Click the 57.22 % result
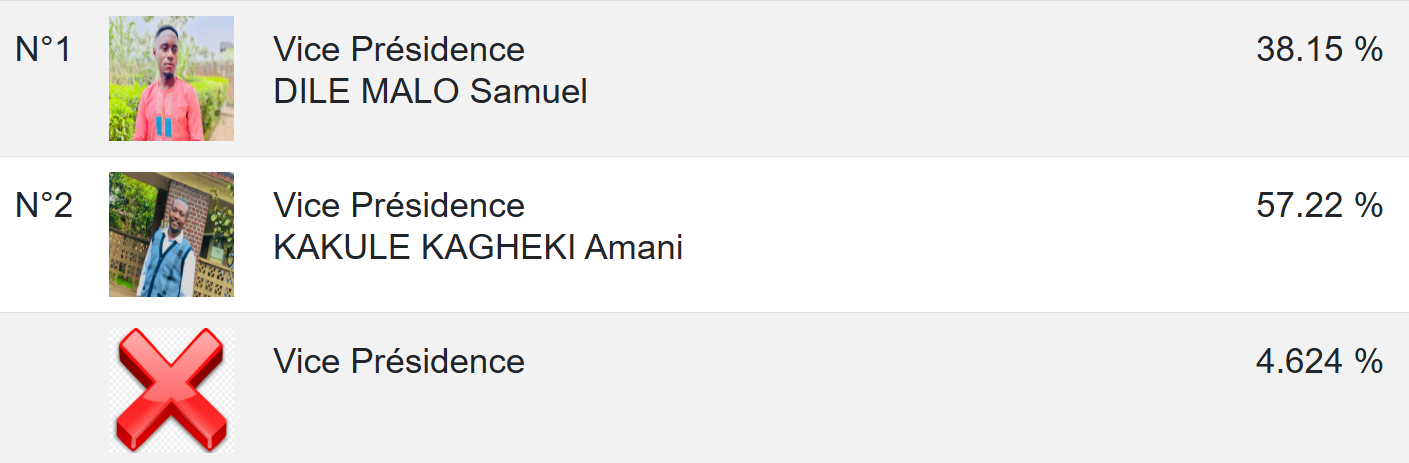The image size is (1409, 463). (1319, 205)
